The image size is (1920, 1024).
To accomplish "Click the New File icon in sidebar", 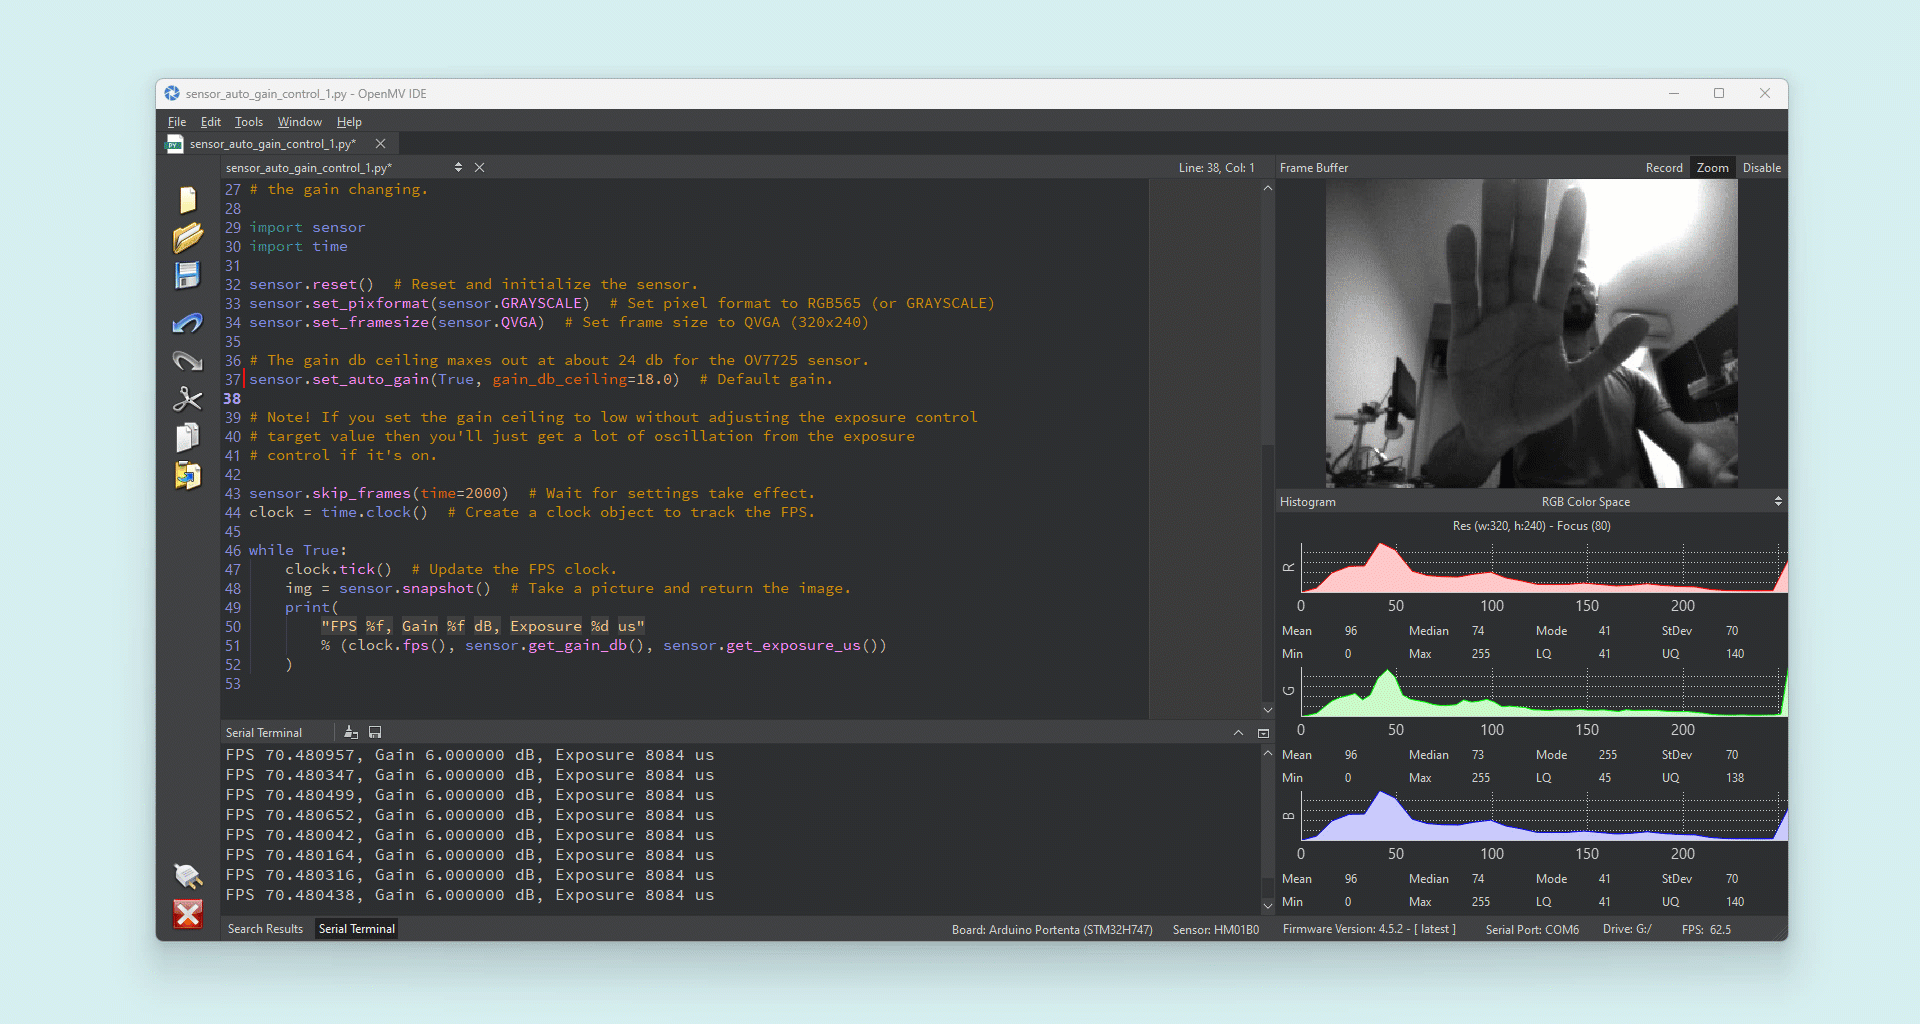I will (187, 200).
